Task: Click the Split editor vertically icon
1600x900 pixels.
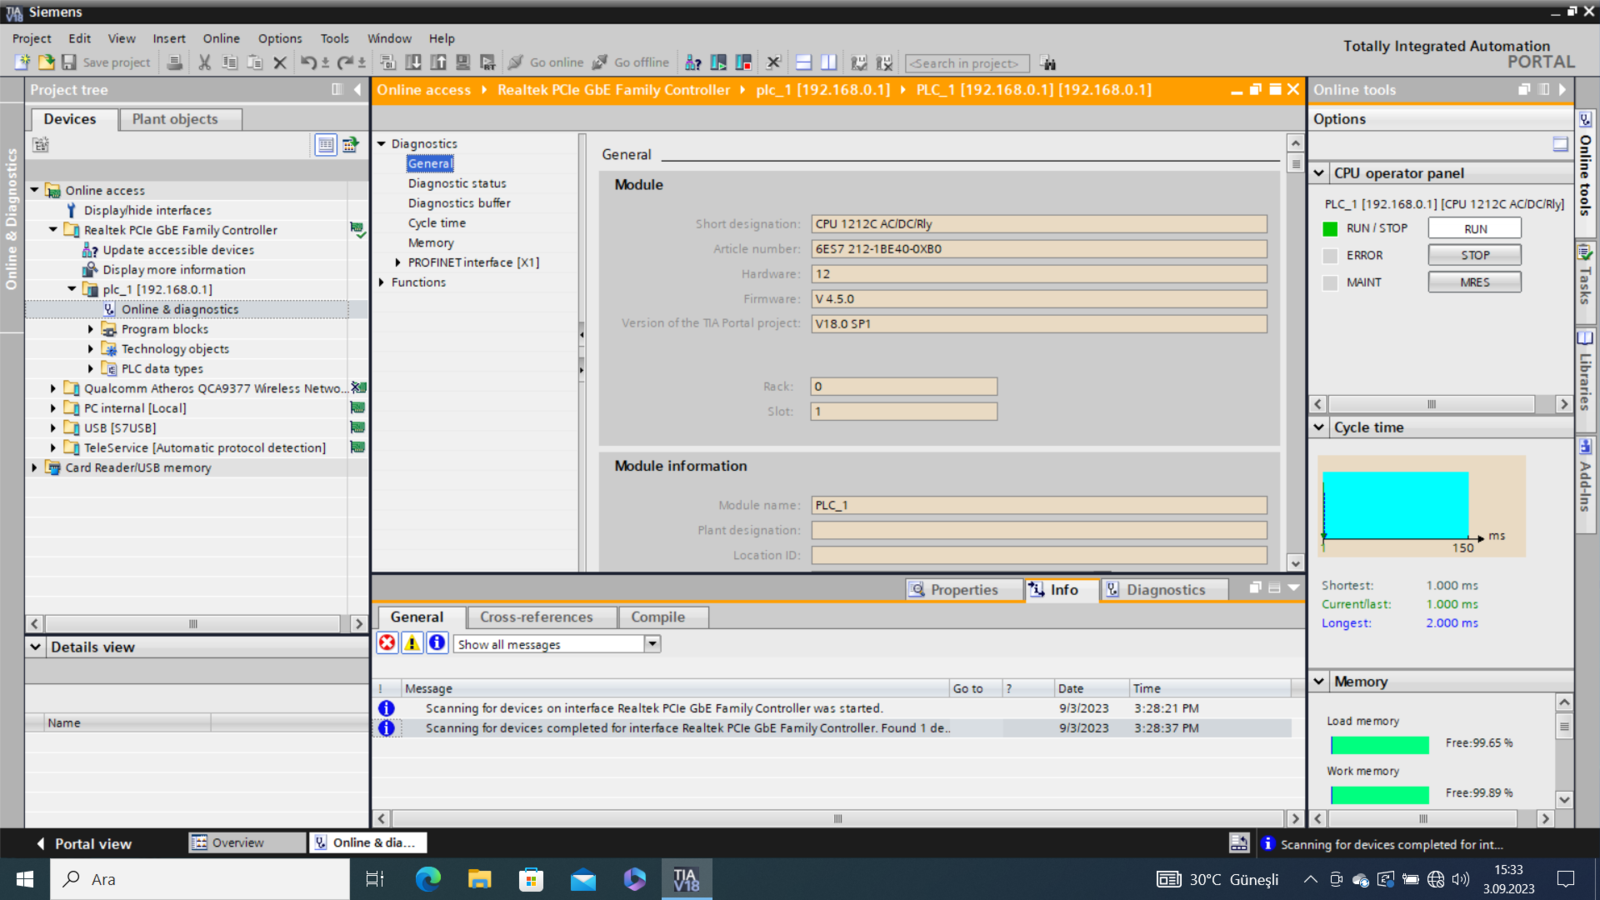Action: coord(829,62)
